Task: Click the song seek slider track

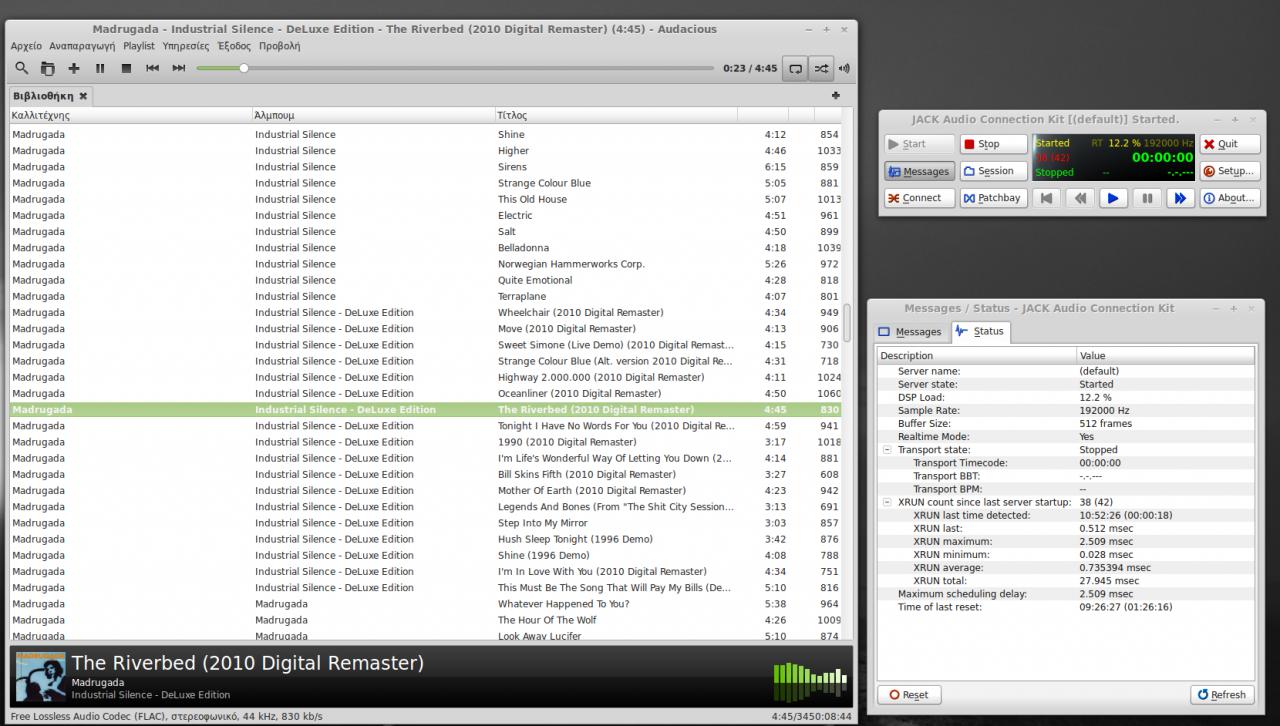Action: (x=480, y=68)
